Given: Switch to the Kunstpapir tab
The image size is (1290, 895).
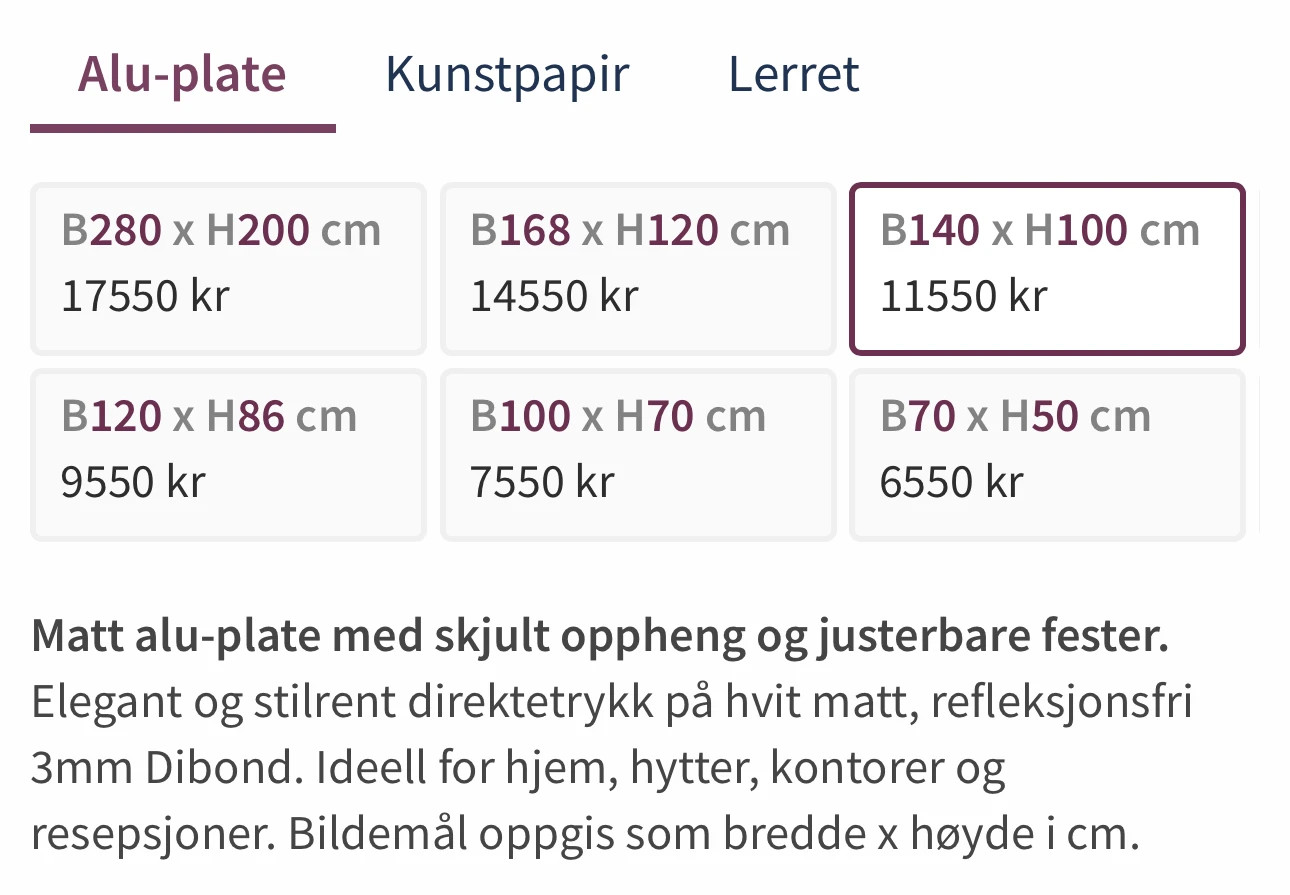Looking at the screenshot, I should tap(507, 74).
